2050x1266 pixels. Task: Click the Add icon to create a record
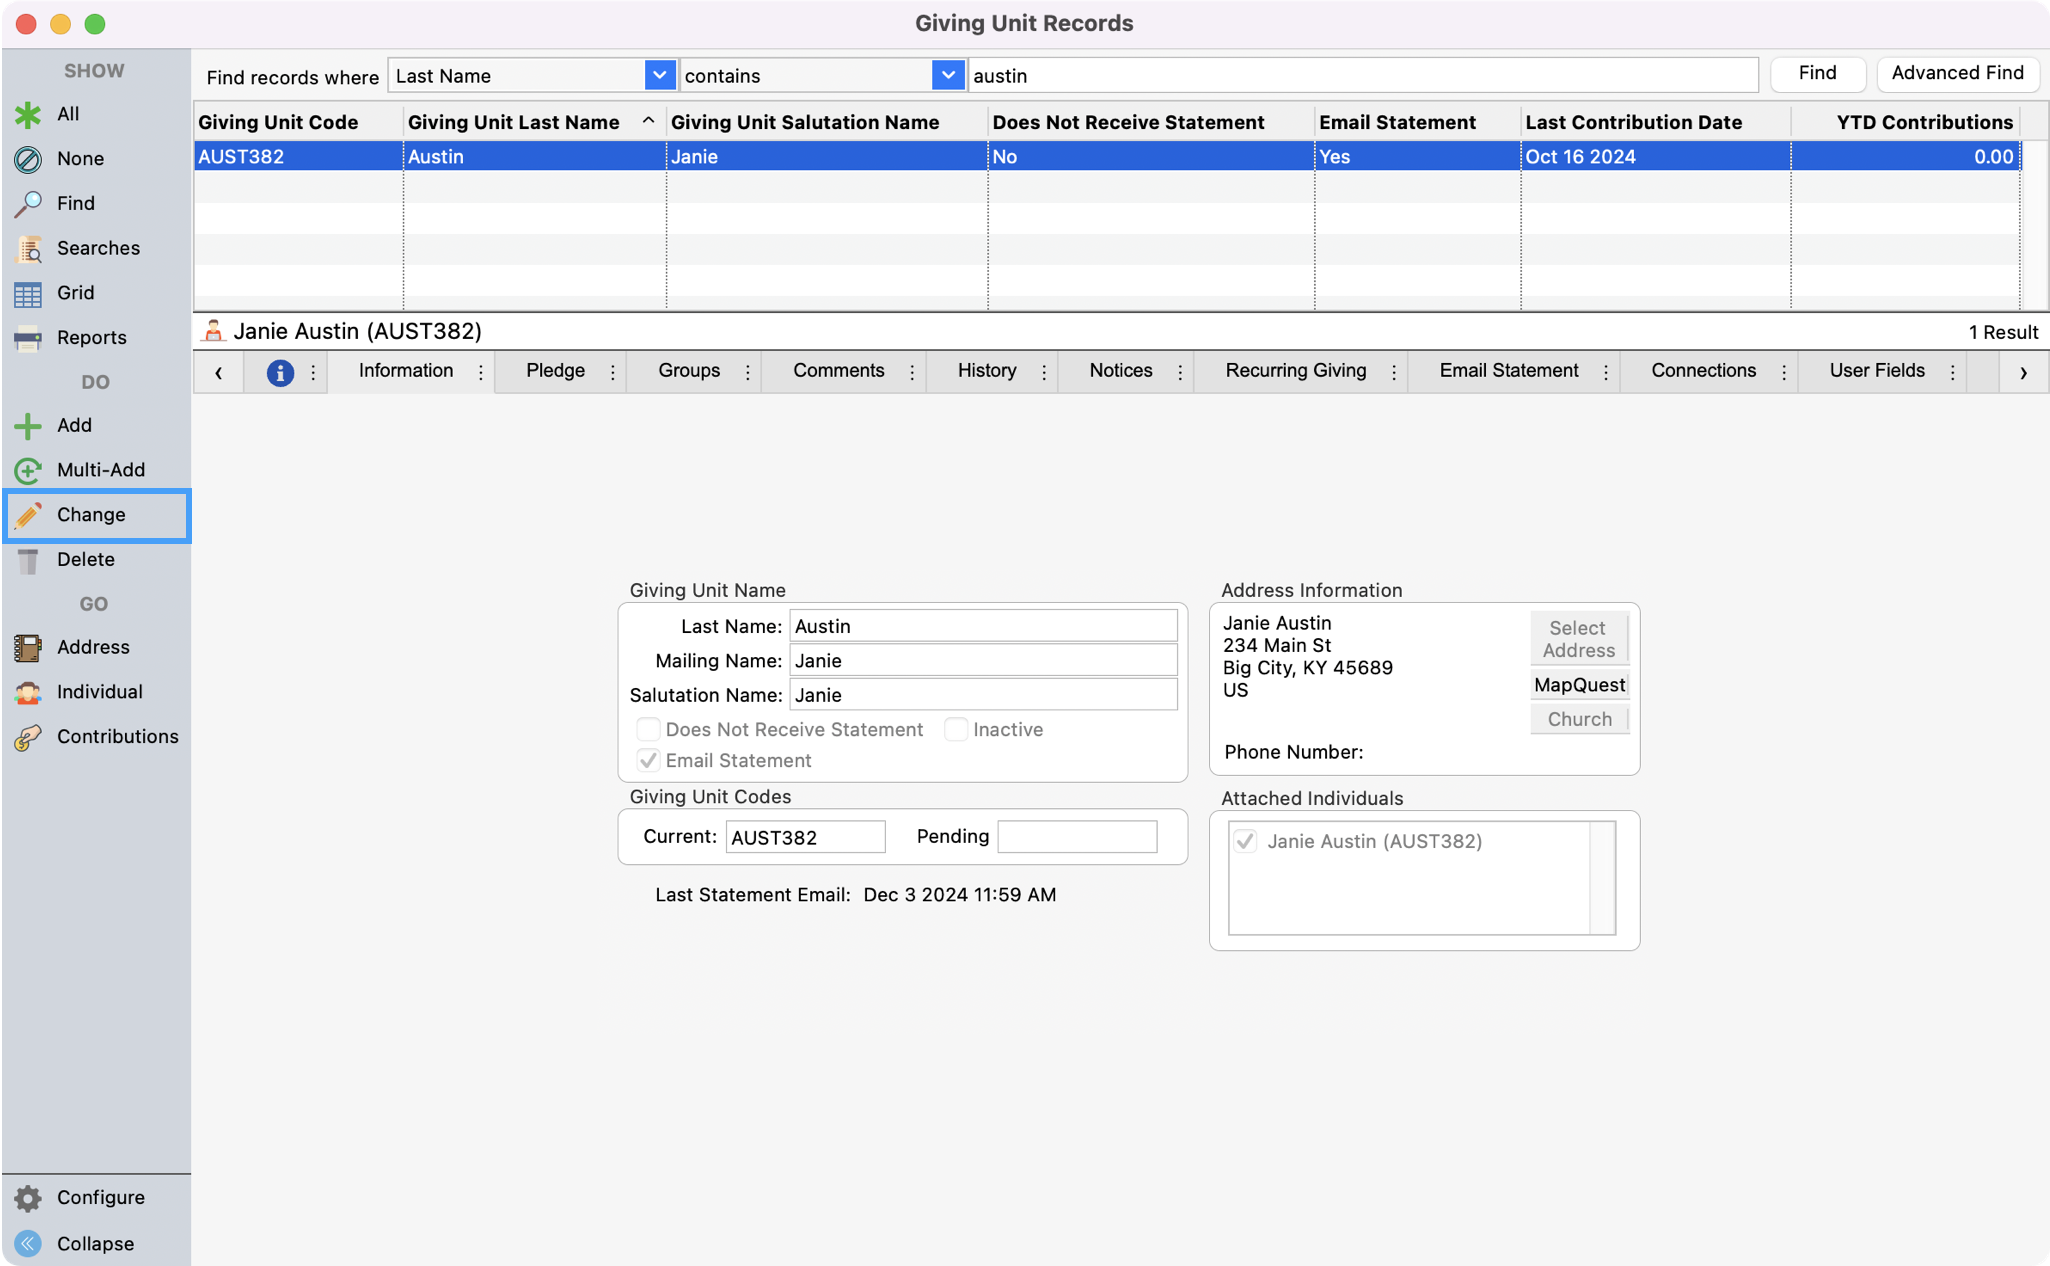point(27,425)
